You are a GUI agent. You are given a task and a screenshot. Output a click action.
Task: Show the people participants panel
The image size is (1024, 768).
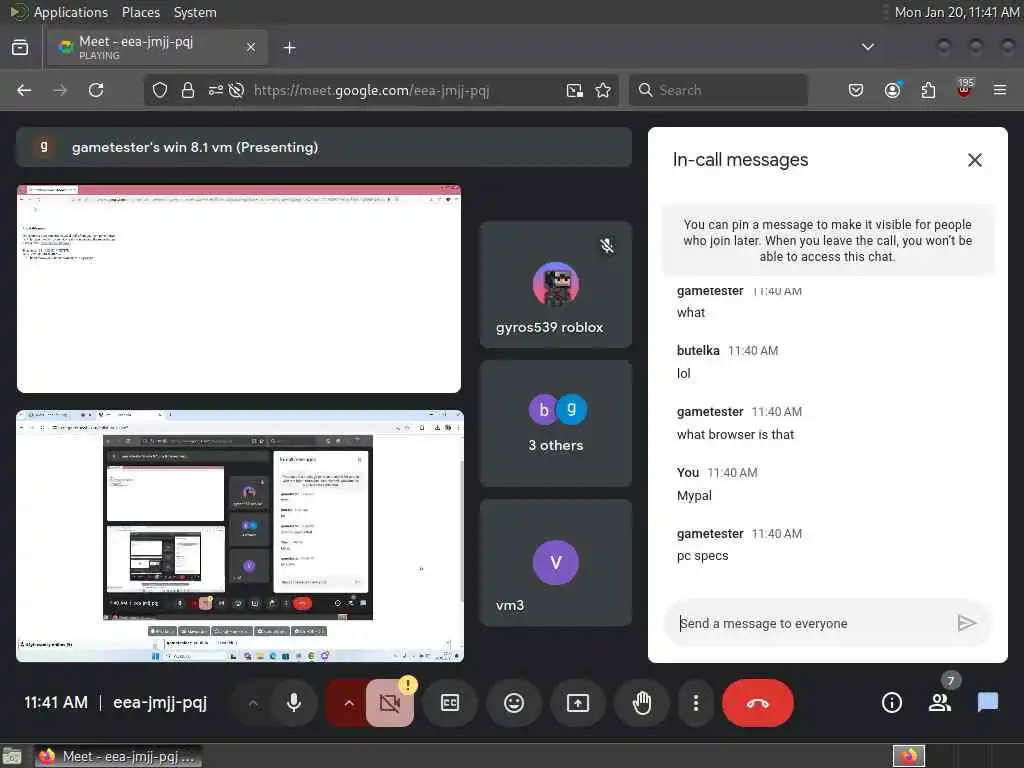click(x=940, y=703)
